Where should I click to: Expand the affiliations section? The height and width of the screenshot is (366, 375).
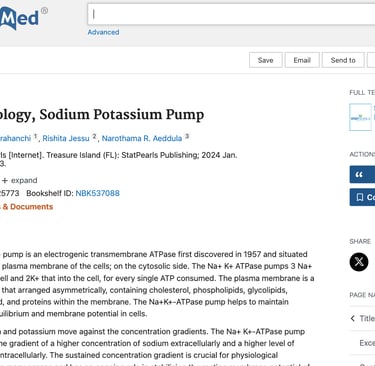[19, 180]
